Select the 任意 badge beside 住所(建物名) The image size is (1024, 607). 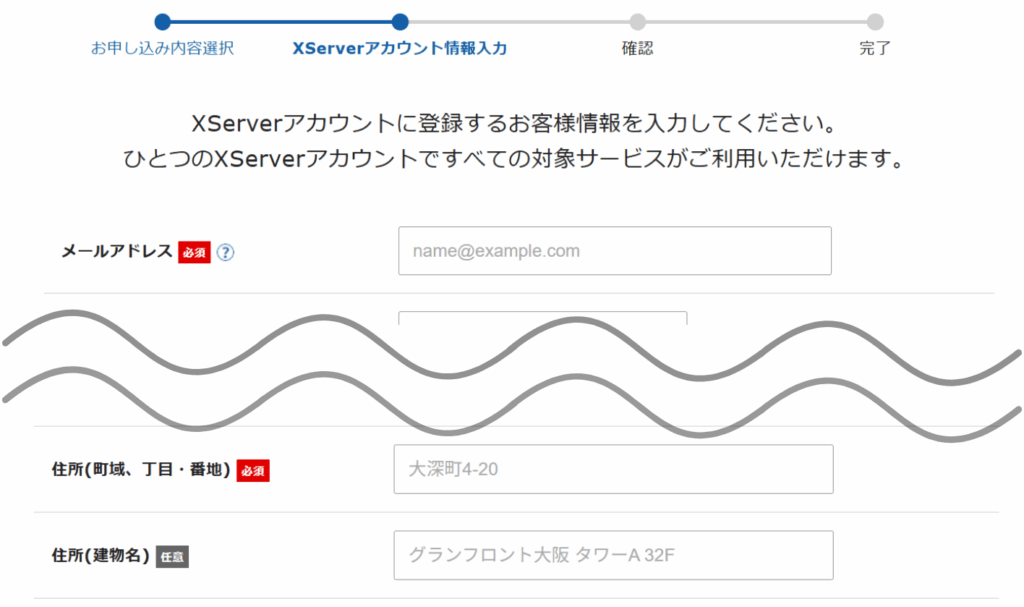(x=172, y=557)
